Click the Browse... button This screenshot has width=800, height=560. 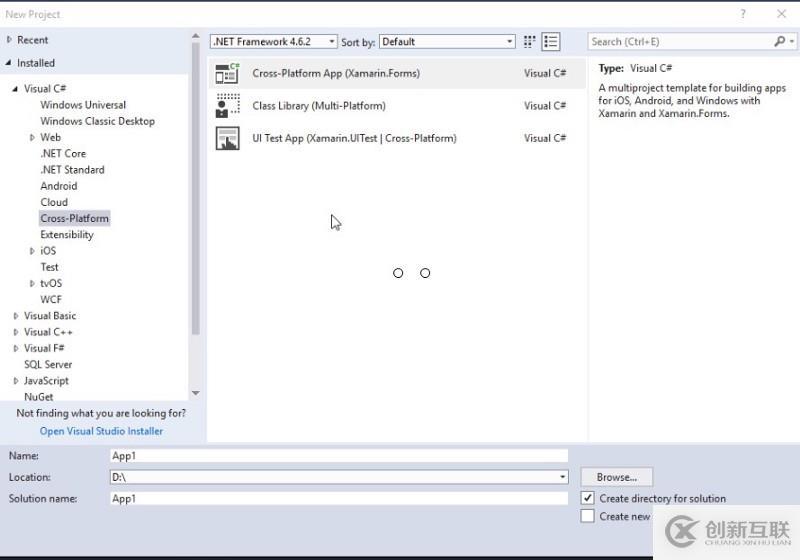(616, 477)
